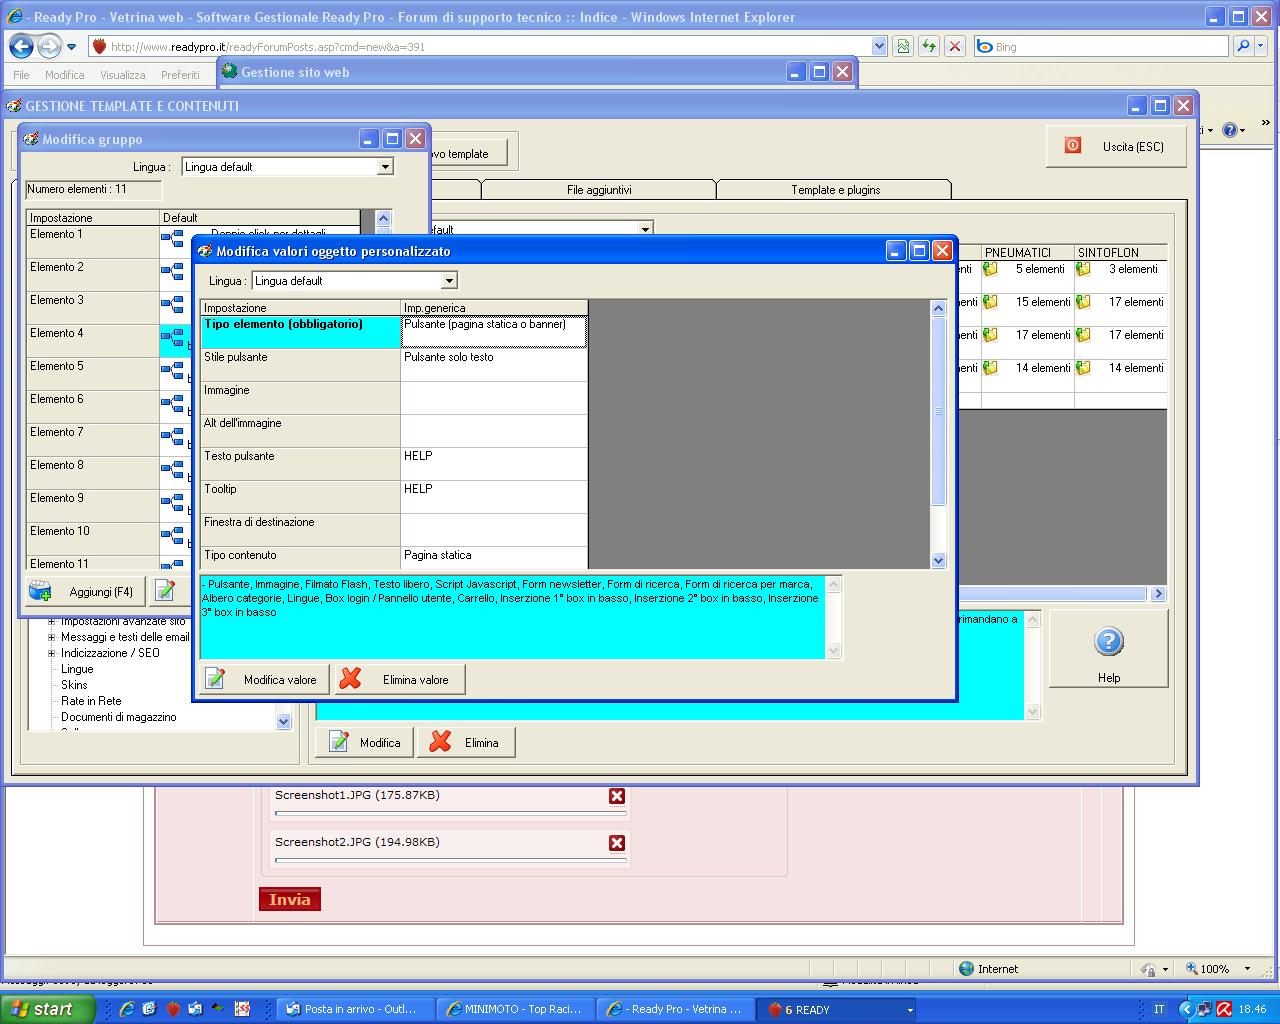Click the search magnifier button

[1243, 46]
